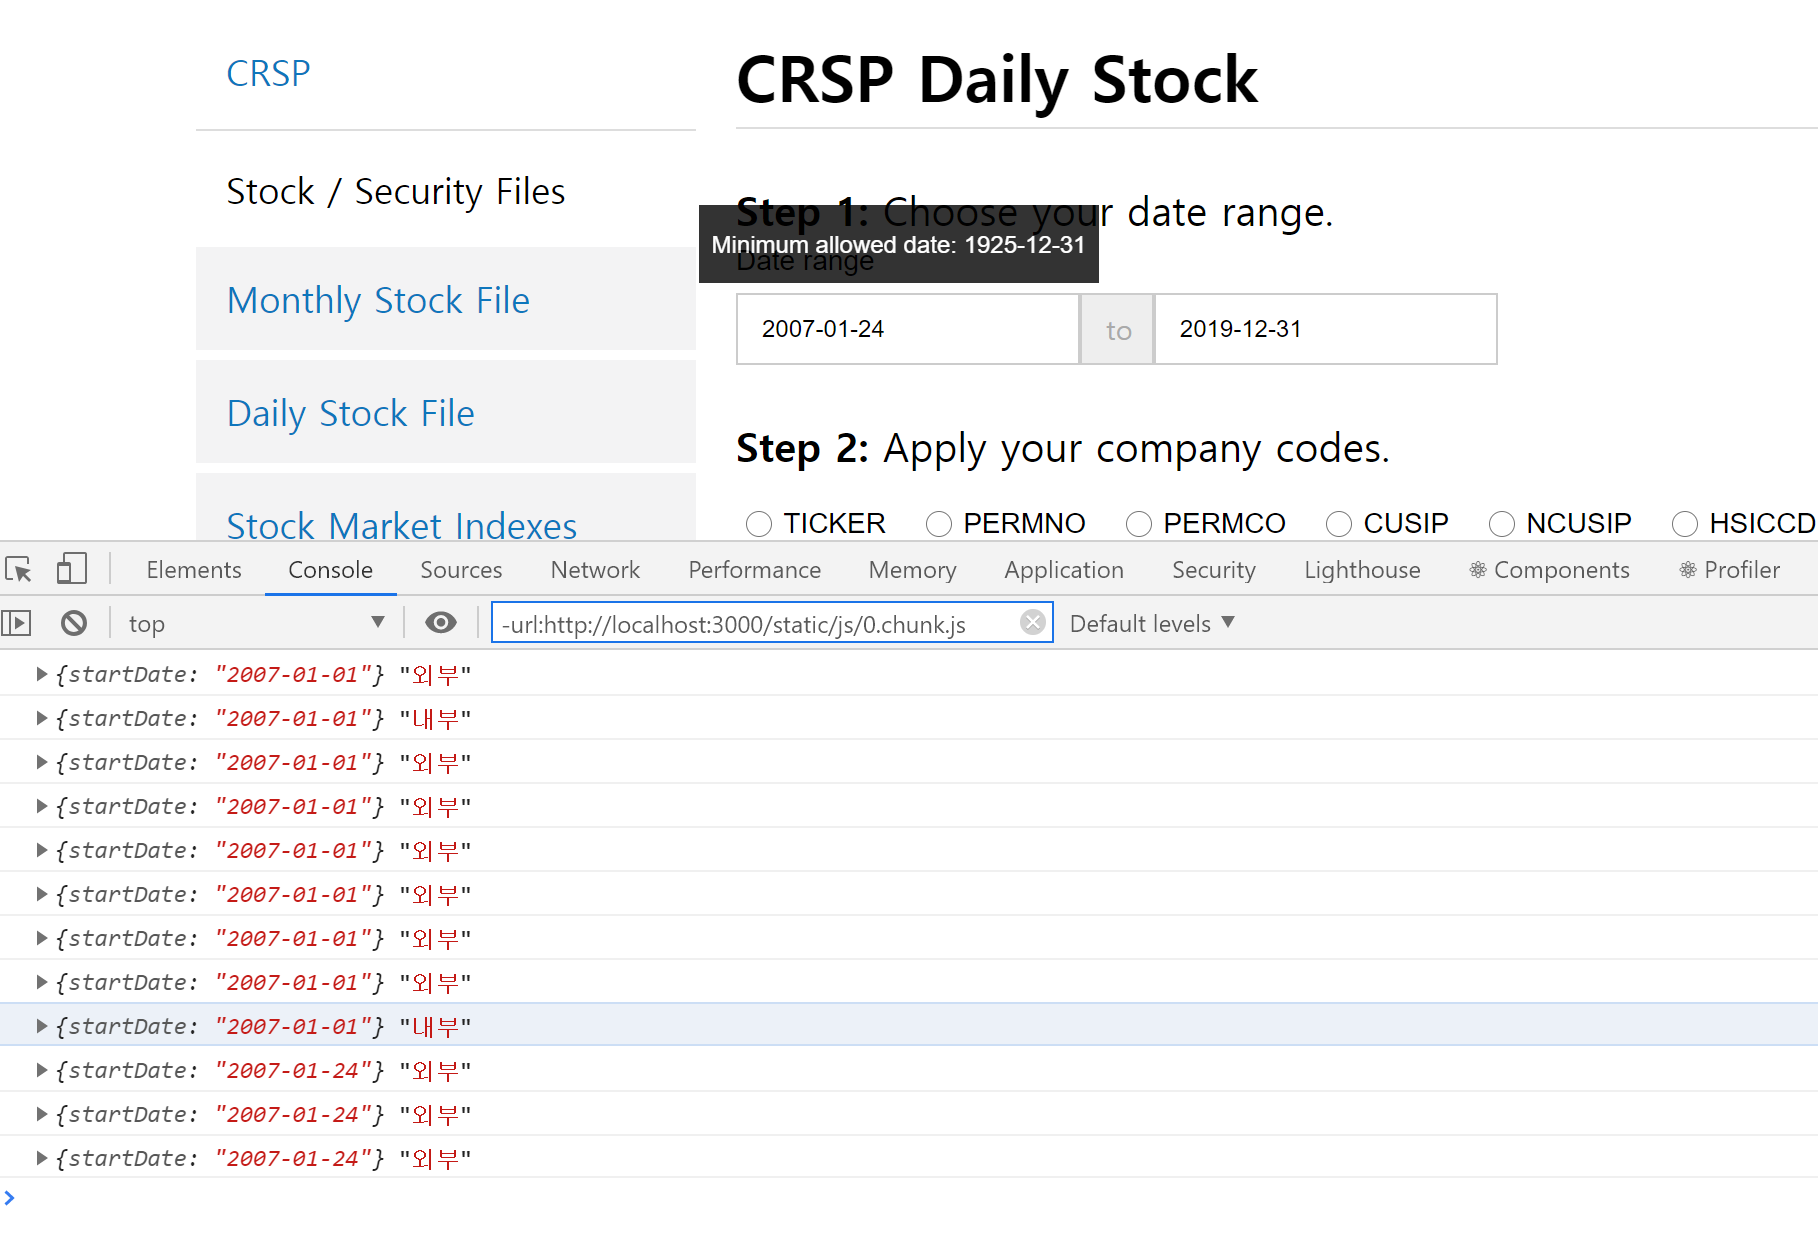Select the PERMCO radio button

point(1139,524)
